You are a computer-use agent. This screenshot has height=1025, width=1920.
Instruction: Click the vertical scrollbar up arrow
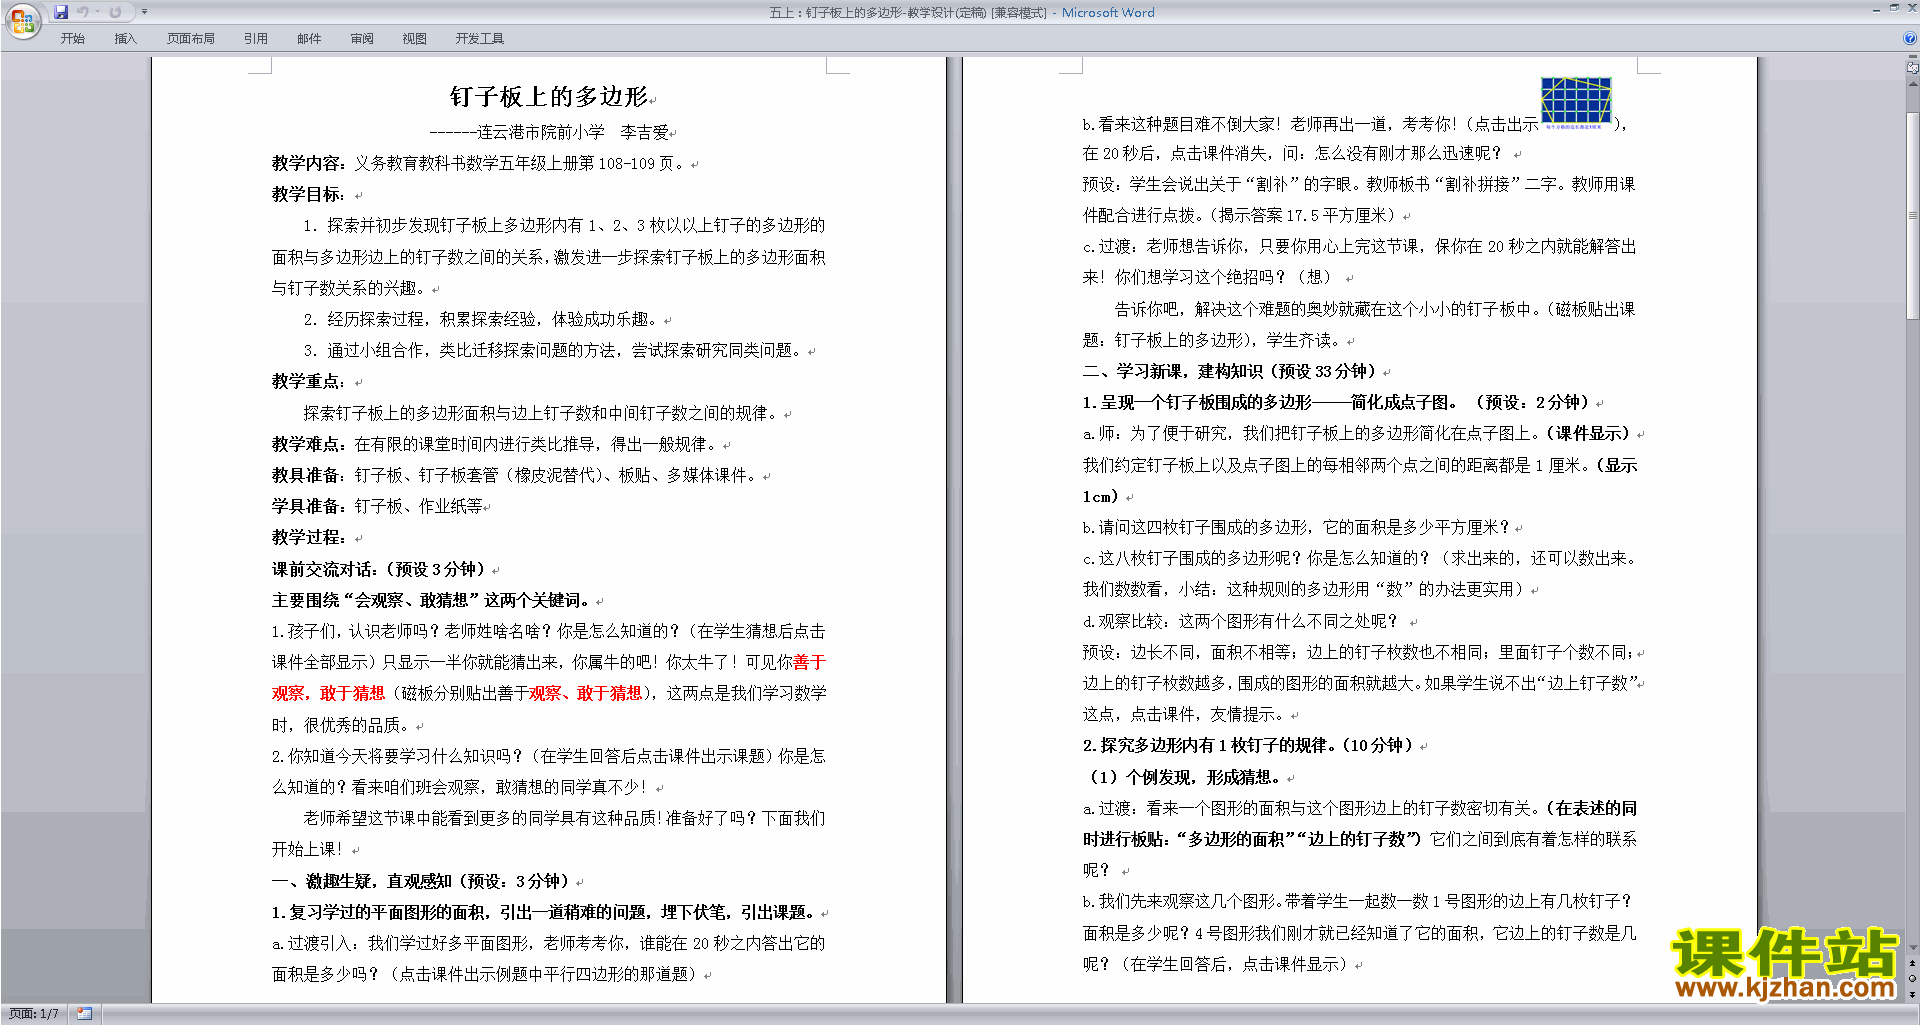1913,83
